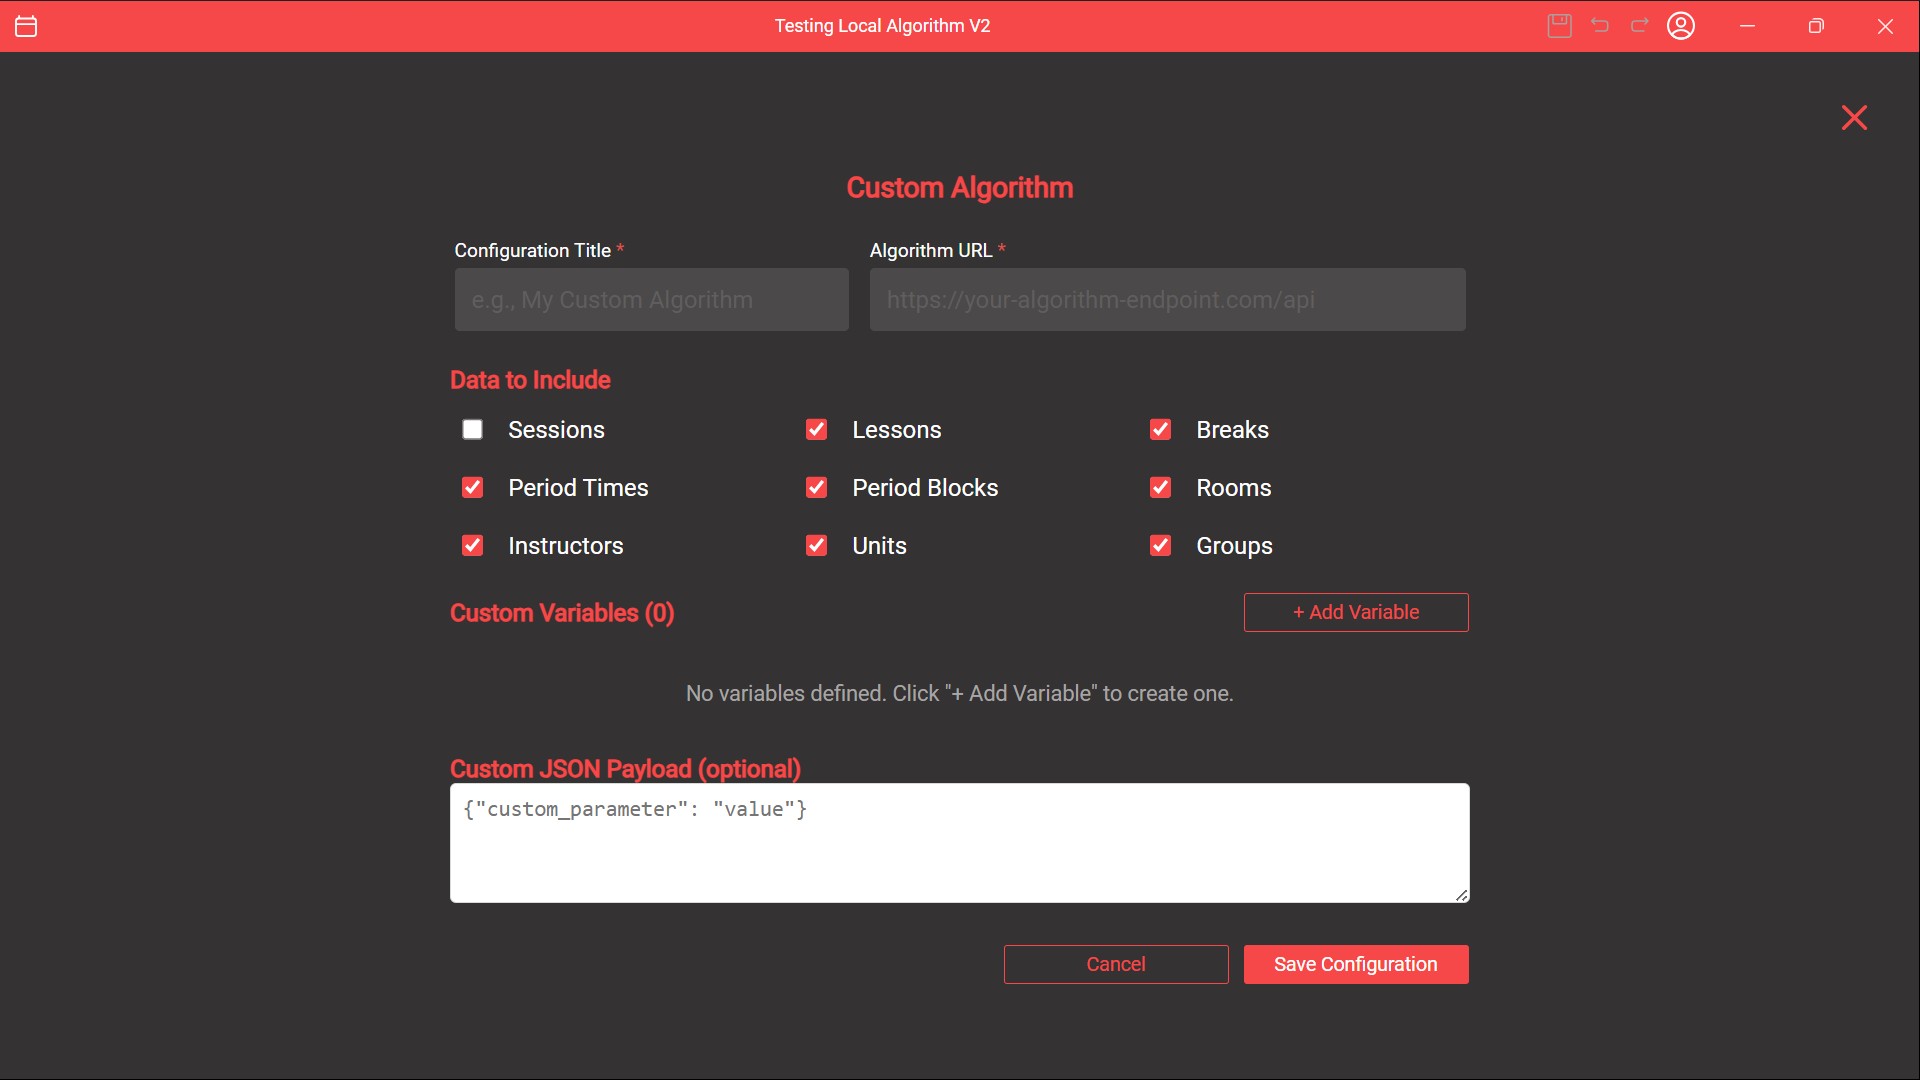Viewport: 1920px width, 1080px height.
Task: Toggle the Period Times checkbox
Action: click(473, 488)
